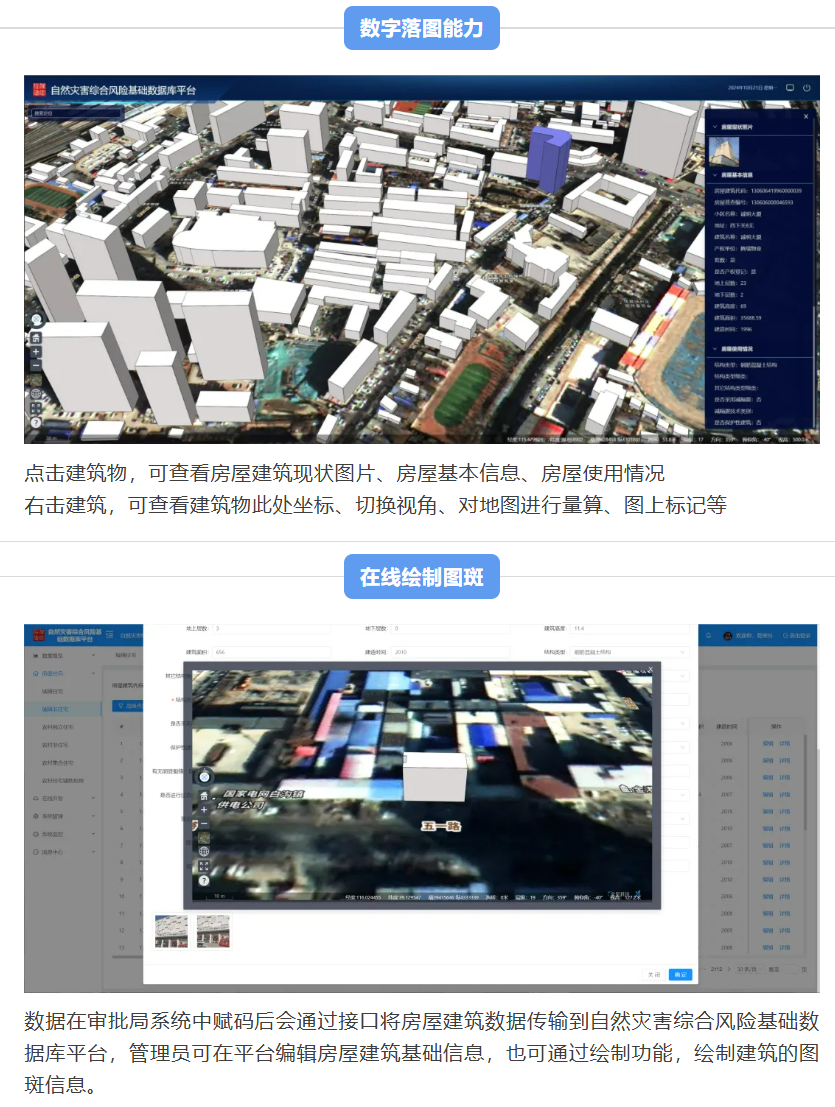Click the monitor icon in top platform header

790,88
